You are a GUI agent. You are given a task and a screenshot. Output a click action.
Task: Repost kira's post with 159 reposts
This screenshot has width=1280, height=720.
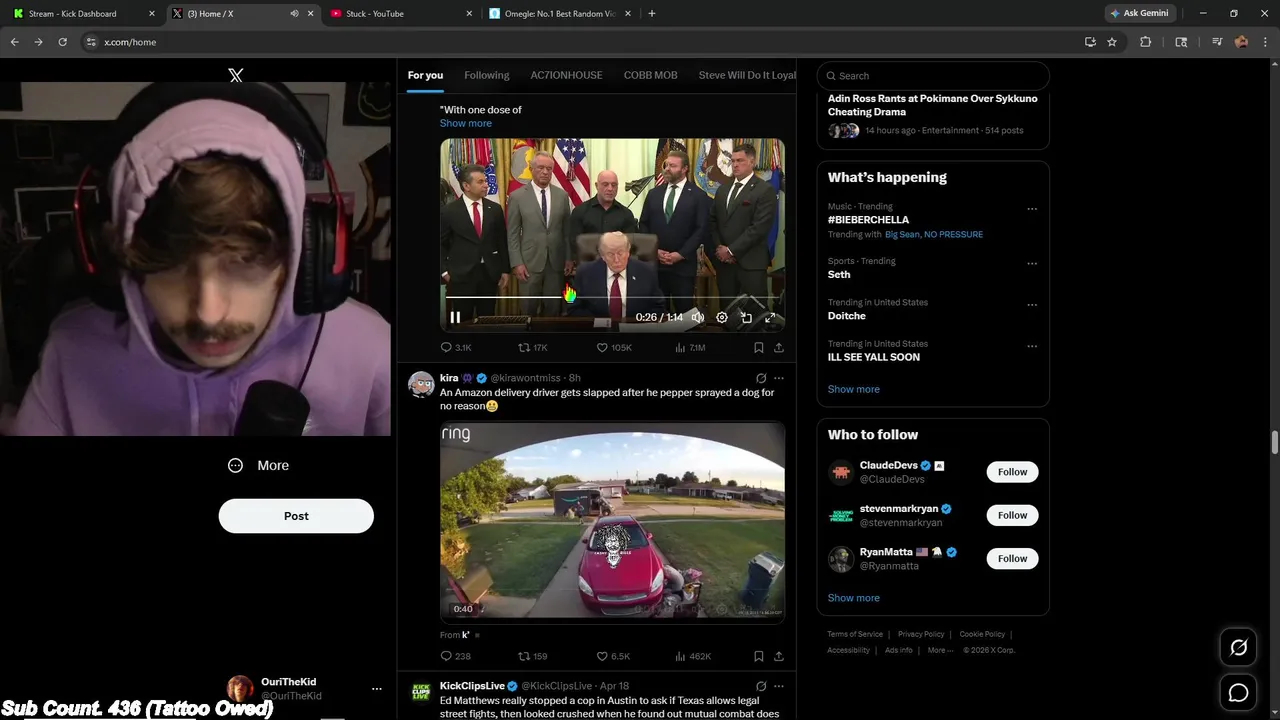[532, 656]
